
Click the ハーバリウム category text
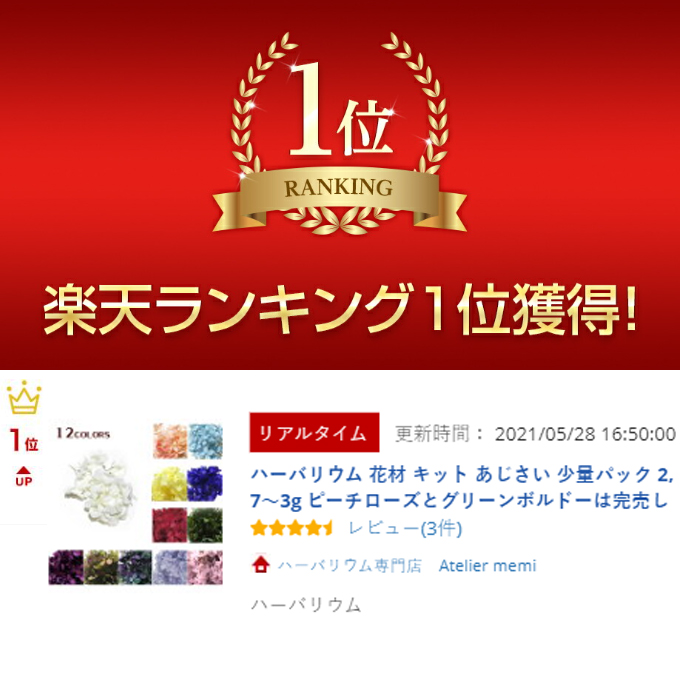pos(306,605)
